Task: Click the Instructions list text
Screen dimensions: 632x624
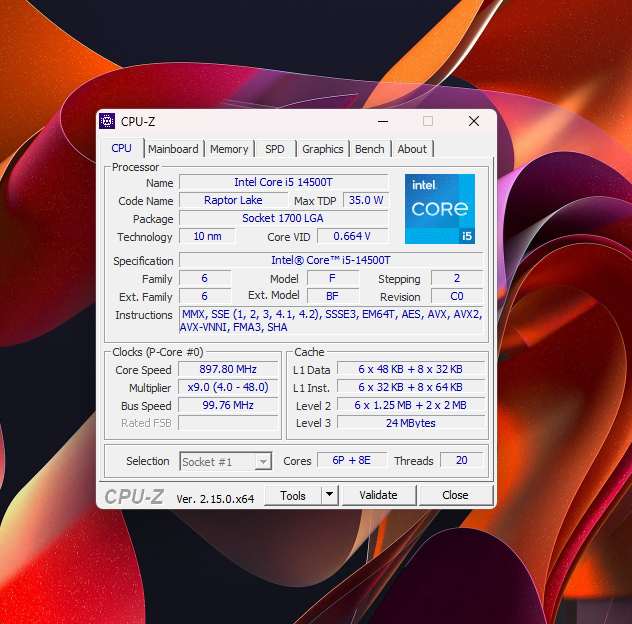Action: [x=331, y=320]
